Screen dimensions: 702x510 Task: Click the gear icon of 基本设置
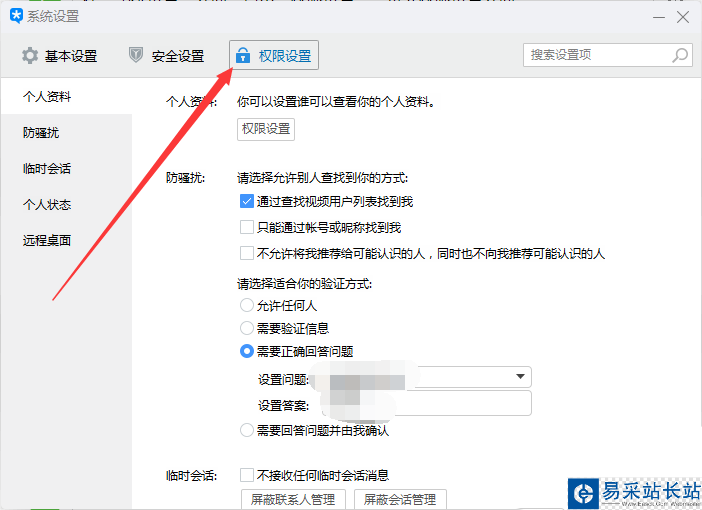point(30,56)
